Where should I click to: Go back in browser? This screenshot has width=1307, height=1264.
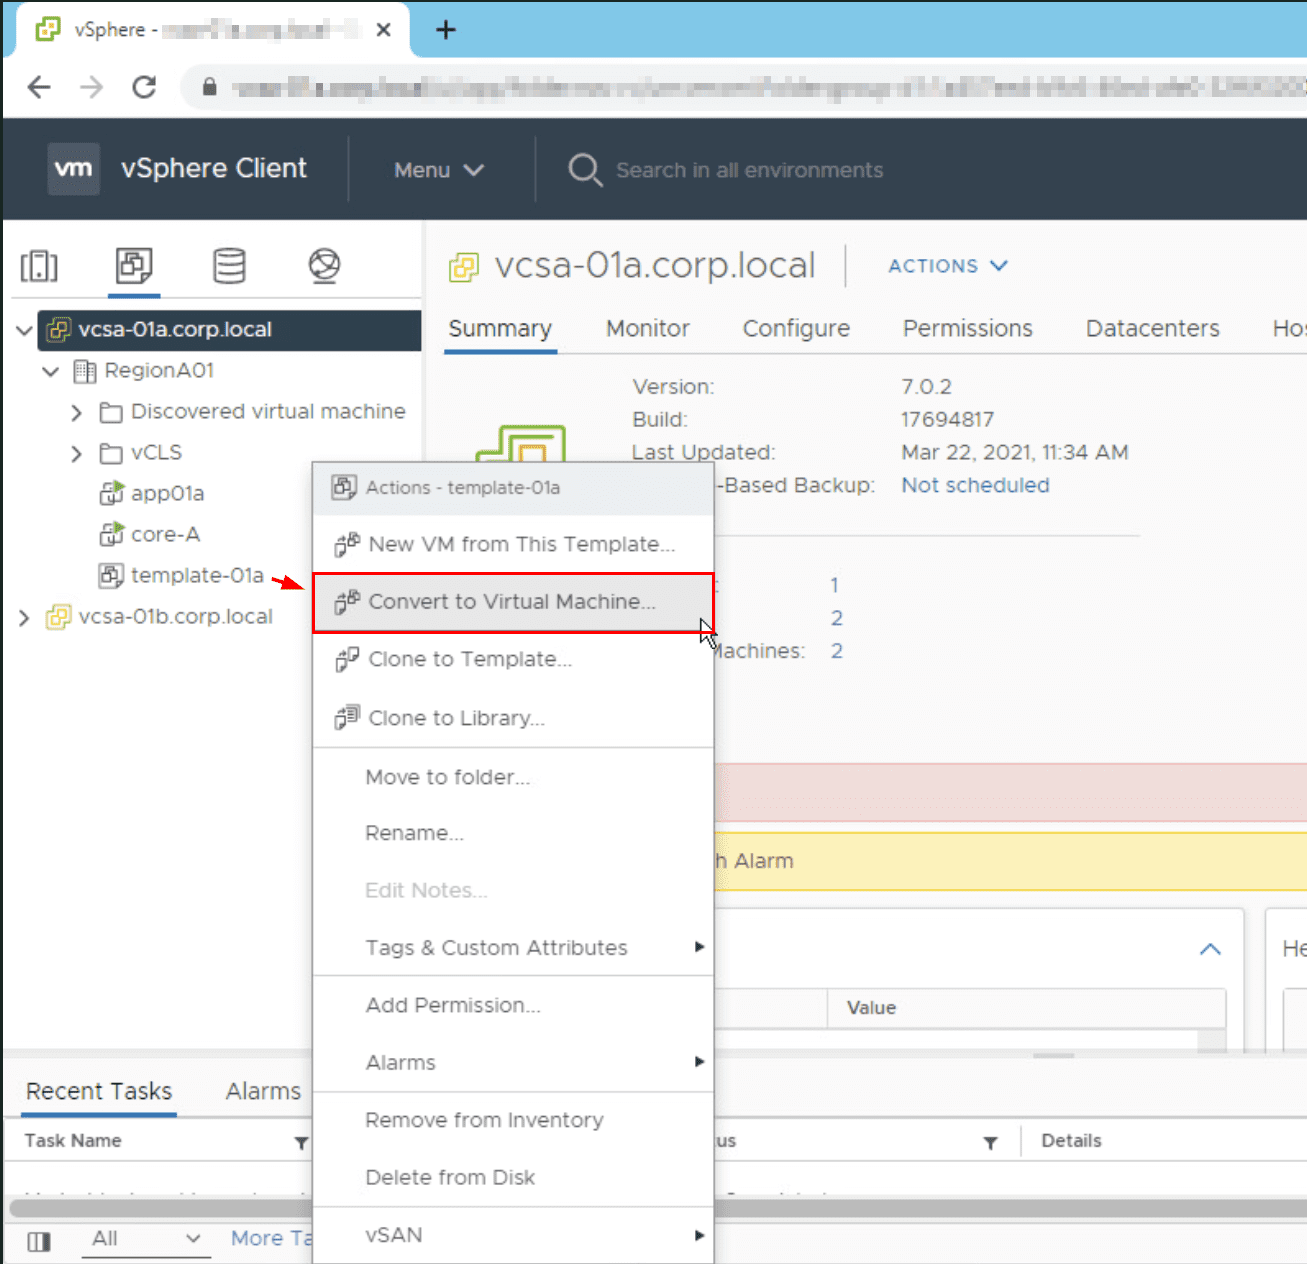[39, 87]
